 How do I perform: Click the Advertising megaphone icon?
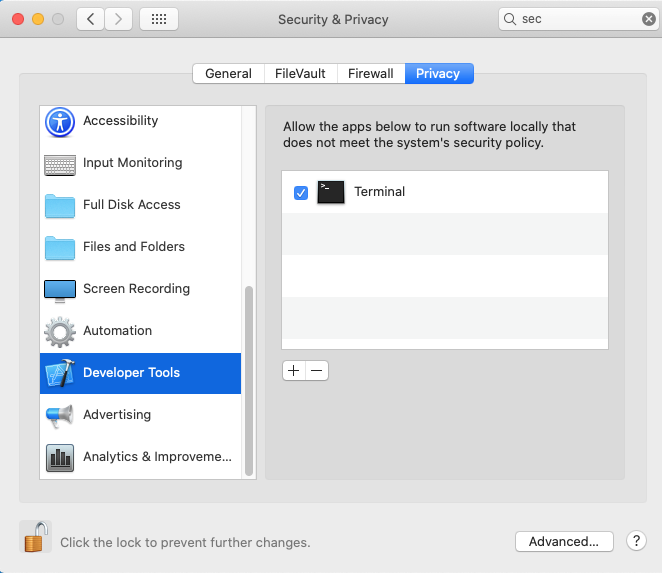60,415
